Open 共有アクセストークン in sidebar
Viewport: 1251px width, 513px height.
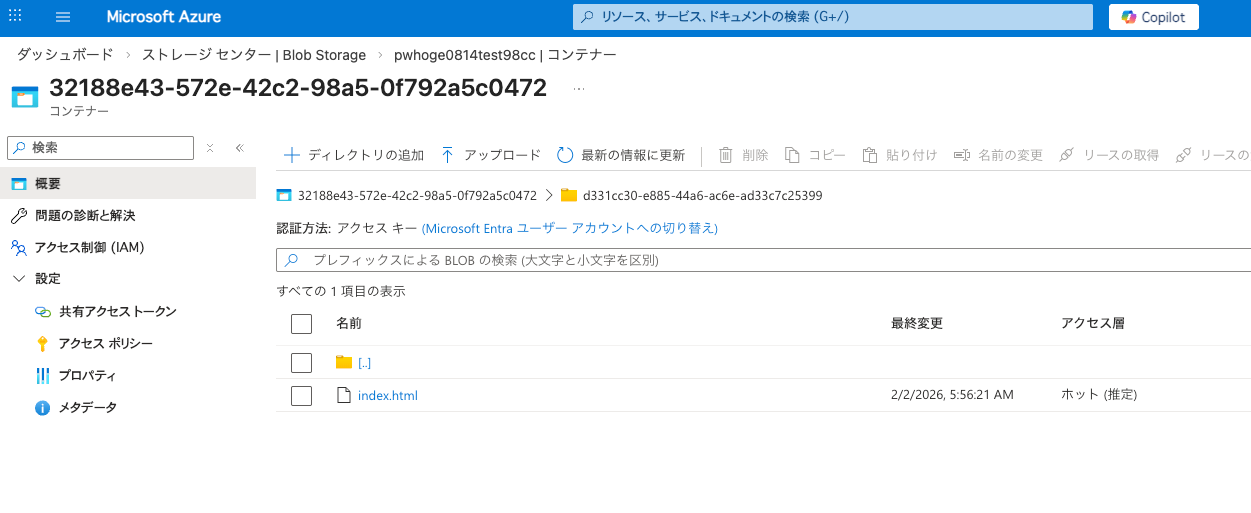[x=117, y=312]
